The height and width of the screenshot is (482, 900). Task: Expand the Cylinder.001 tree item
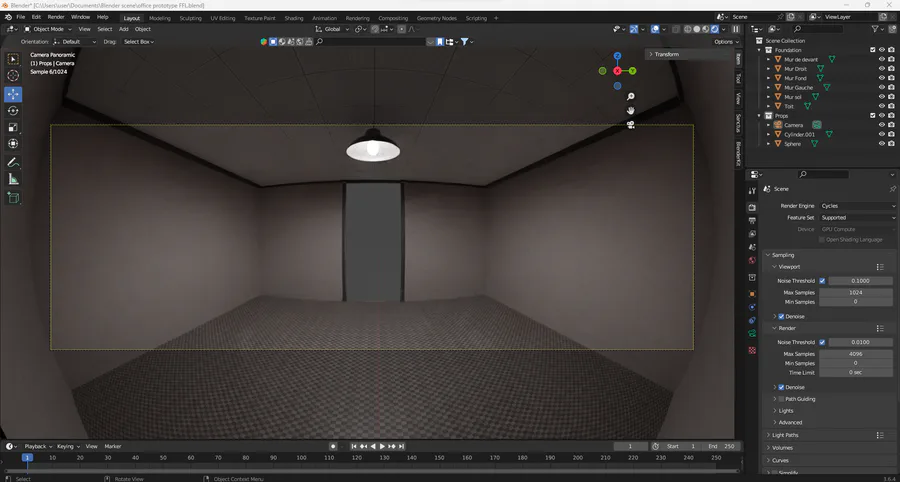click(x=769, y=135)
